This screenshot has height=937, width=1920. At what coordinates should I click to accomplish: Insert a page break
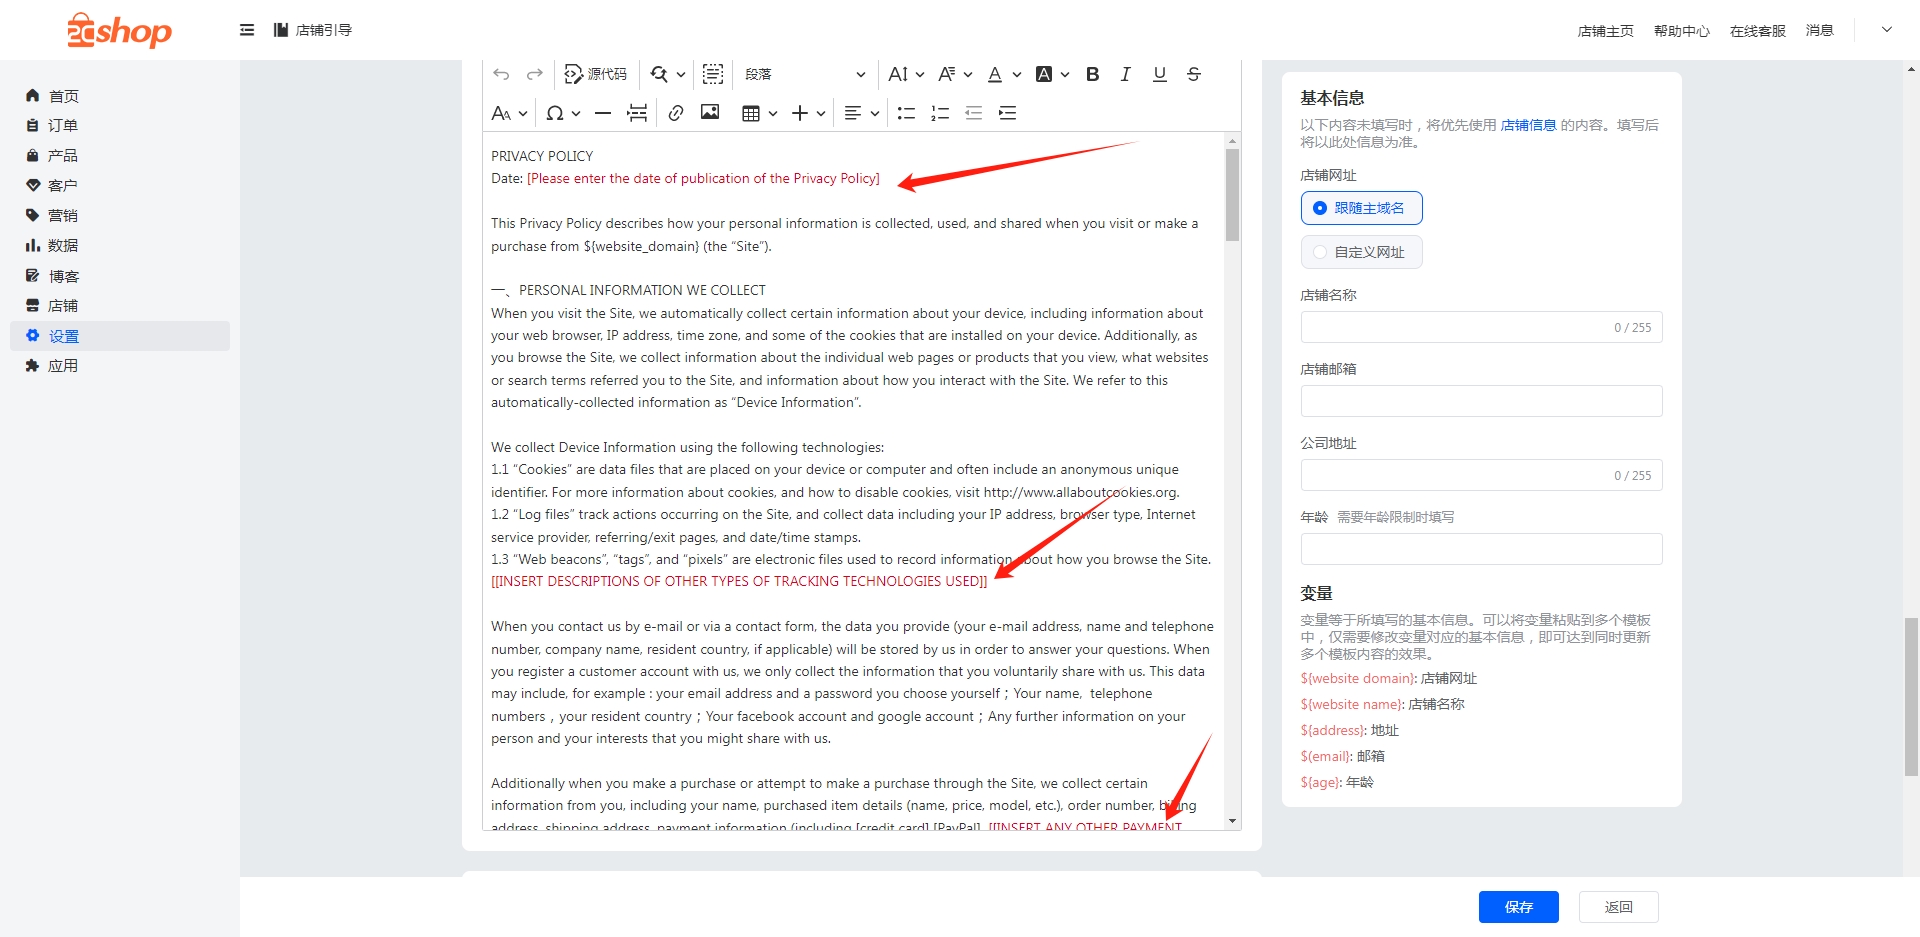637,113
